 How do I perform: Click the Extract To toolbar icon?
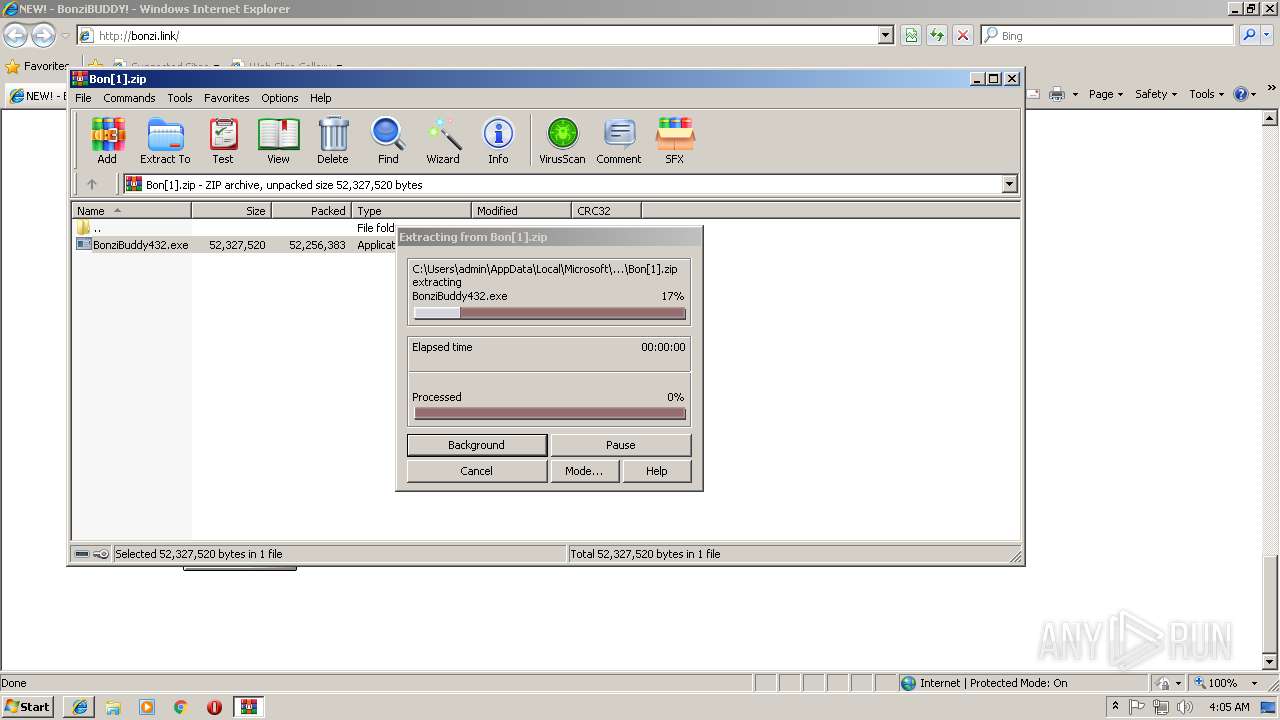(x=165, y=140)
